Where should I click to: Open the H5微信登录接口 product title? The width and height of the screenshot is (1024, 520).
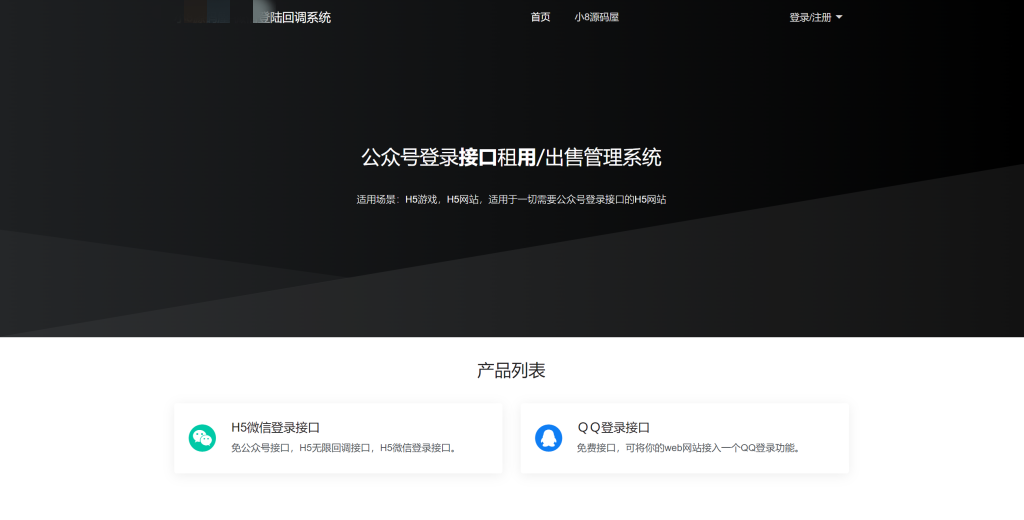coord(275,427)
